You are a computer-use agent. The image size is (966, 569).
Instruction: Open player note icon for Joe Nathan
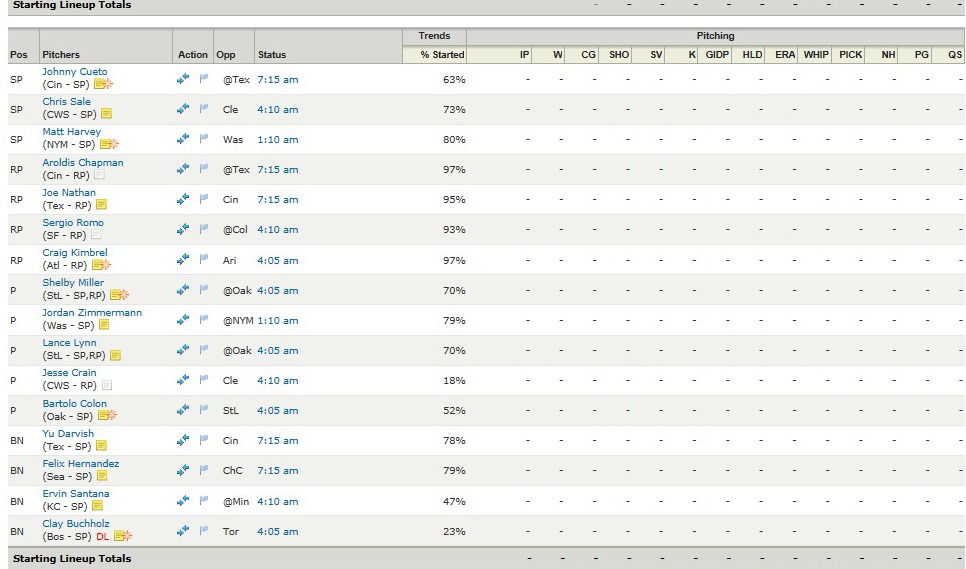tap(102, 204)
